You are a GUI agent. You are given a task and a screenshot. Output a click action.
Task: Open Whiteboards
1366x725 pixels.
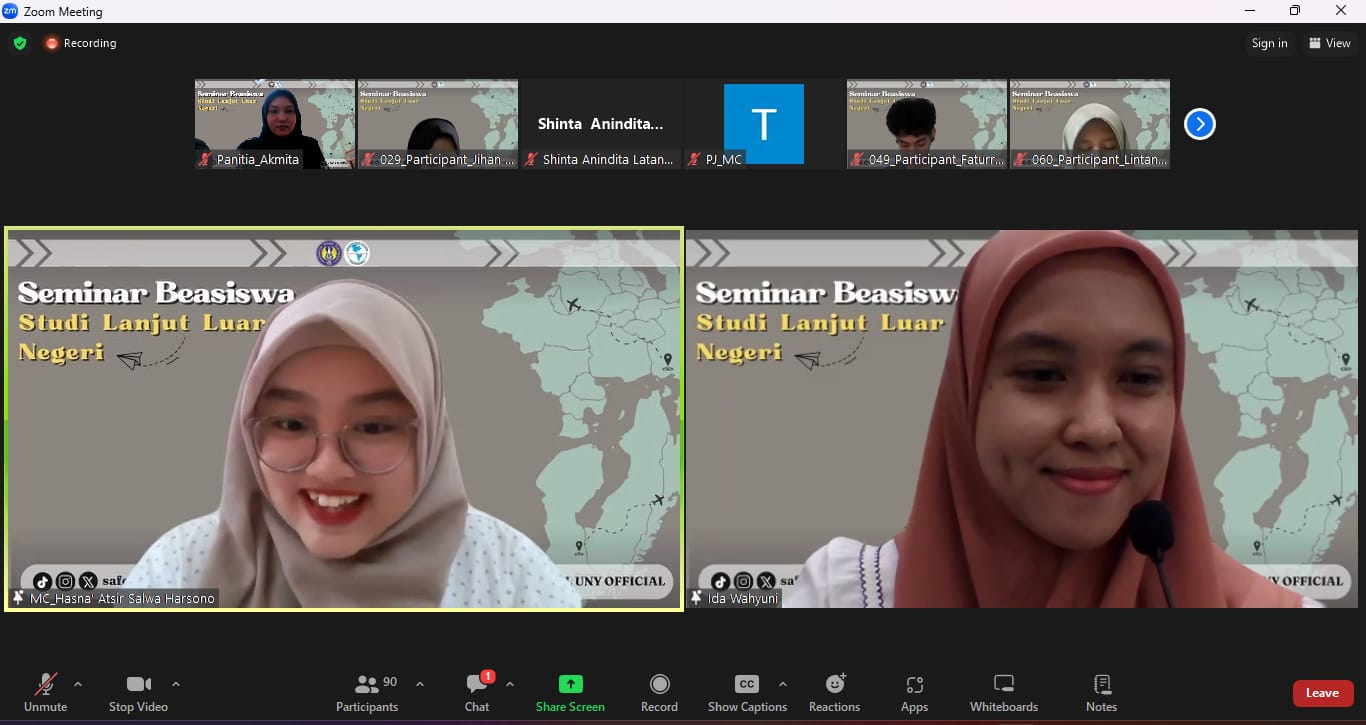(x=1003, y=693)
